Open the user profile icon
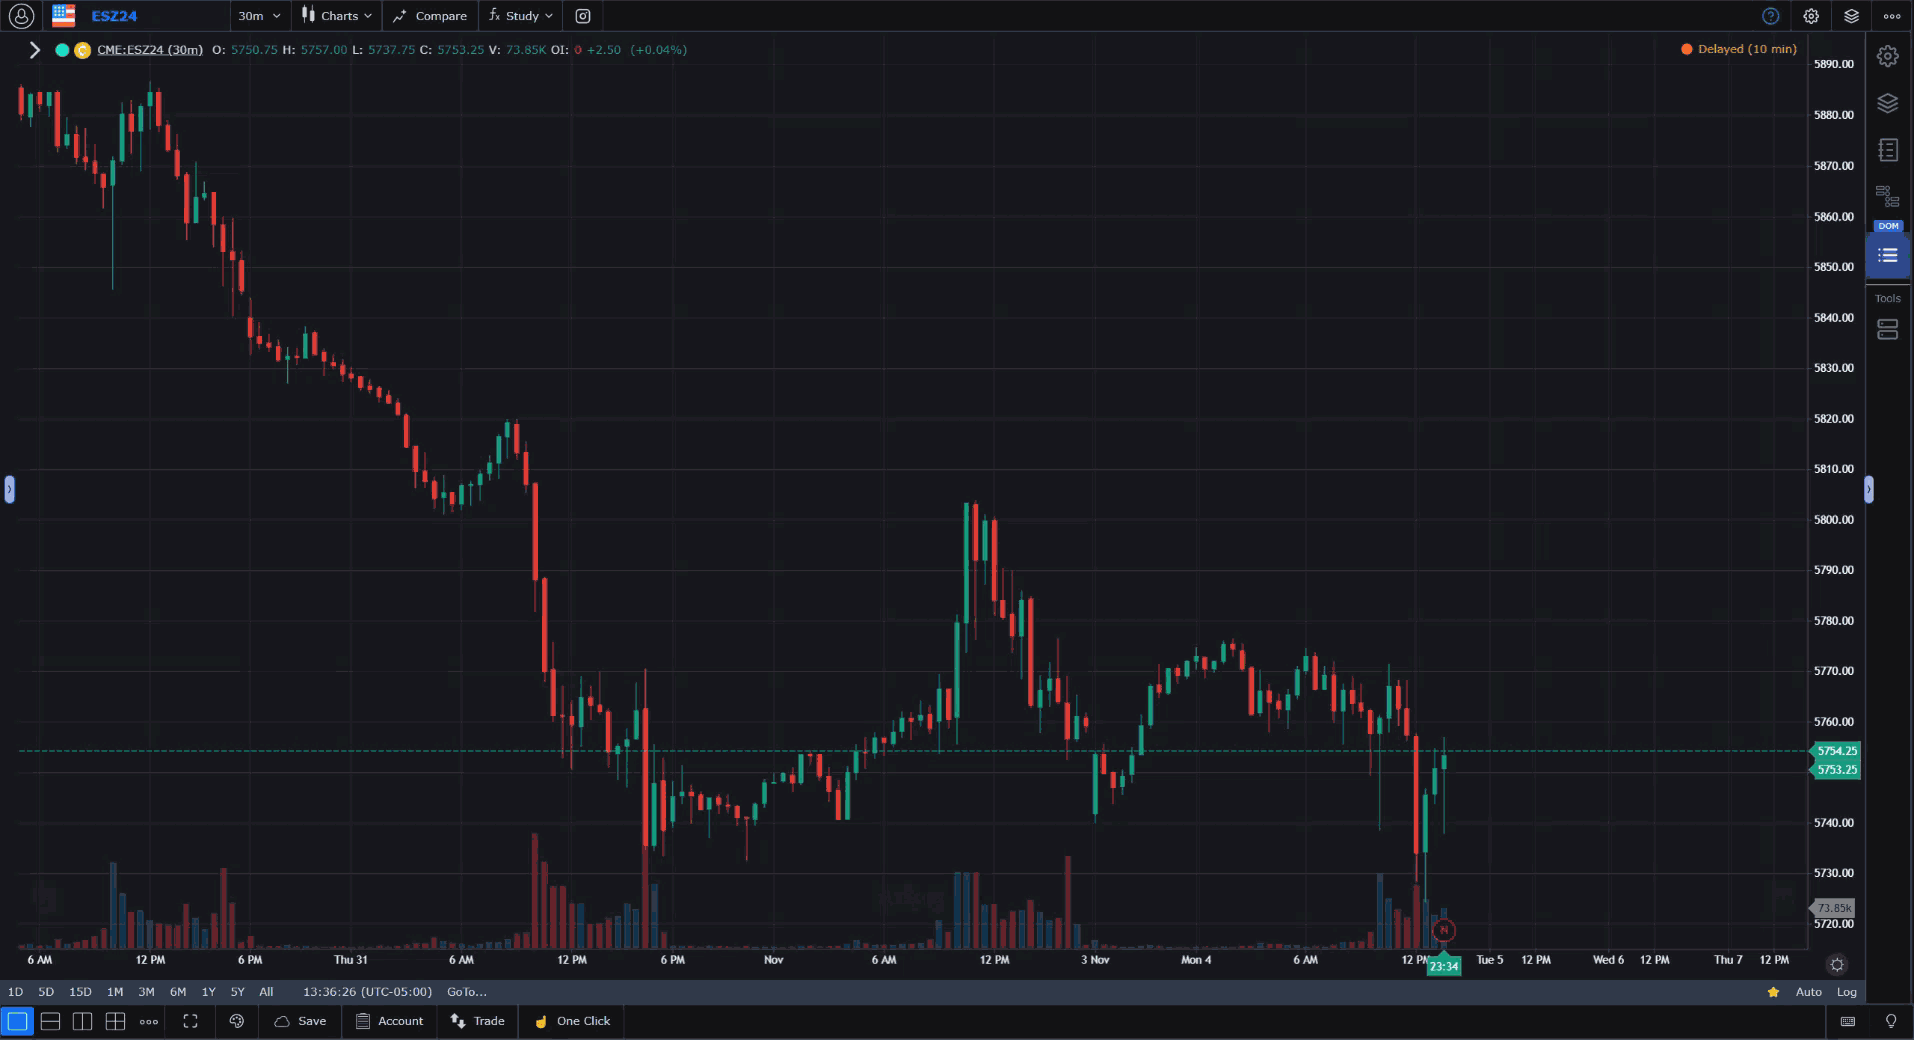This screenshot has width=1914, height=1040. coord(21,16)
